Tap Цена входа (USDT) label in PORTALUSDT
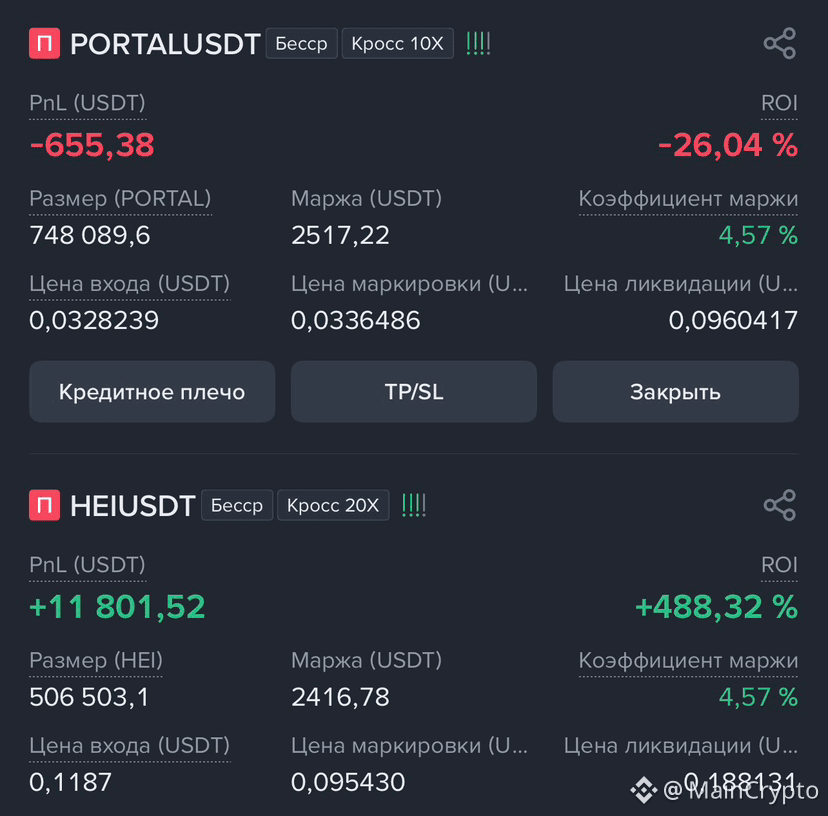Viewport: 828px width, 816px height. point(129,284)
